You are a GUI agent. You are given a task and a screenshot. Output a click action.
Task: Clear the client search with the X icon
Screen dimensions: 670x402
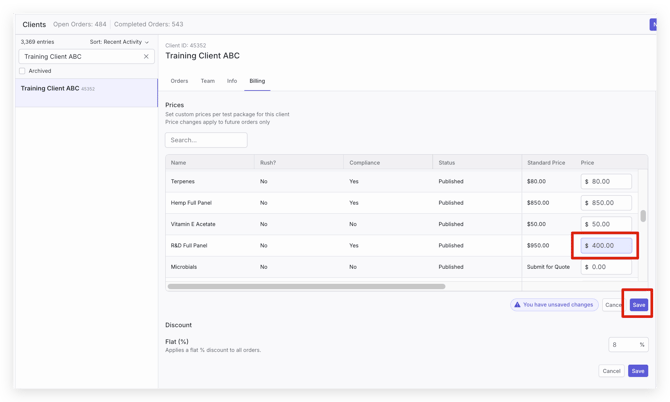coord(146,57)
